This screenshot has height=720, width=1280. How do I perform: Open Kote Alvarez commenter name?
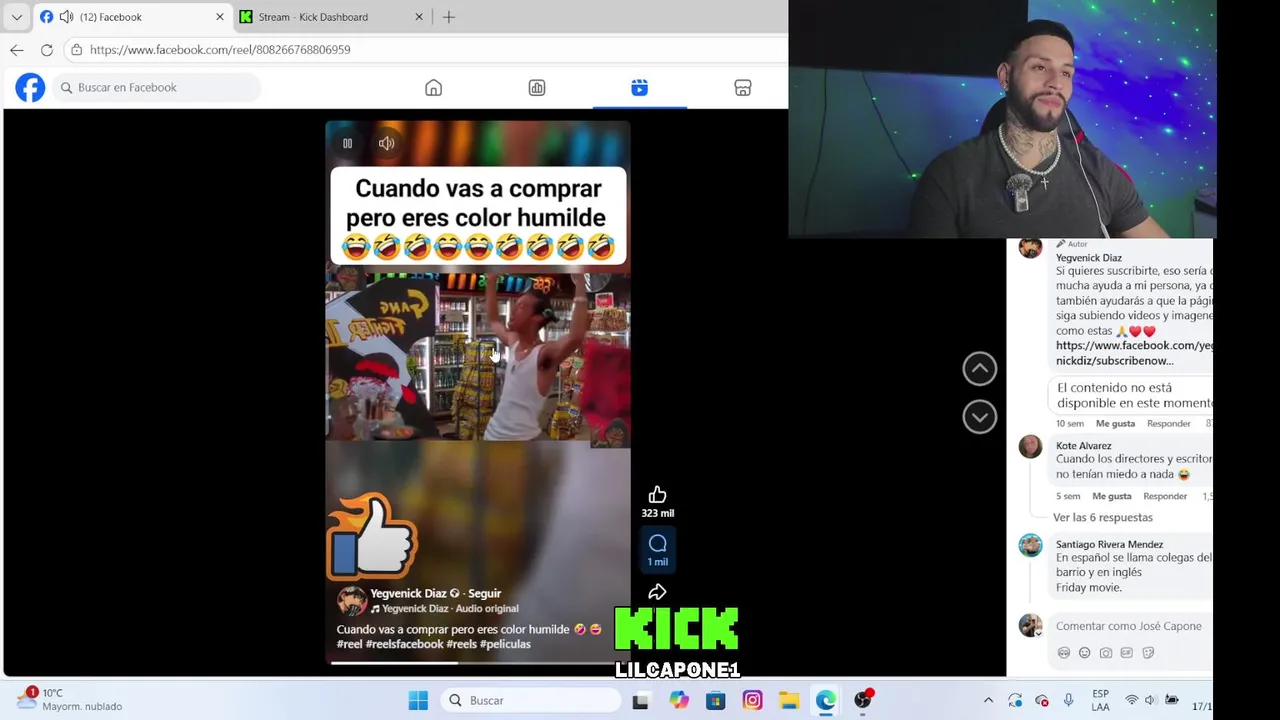click(1083, 445)
